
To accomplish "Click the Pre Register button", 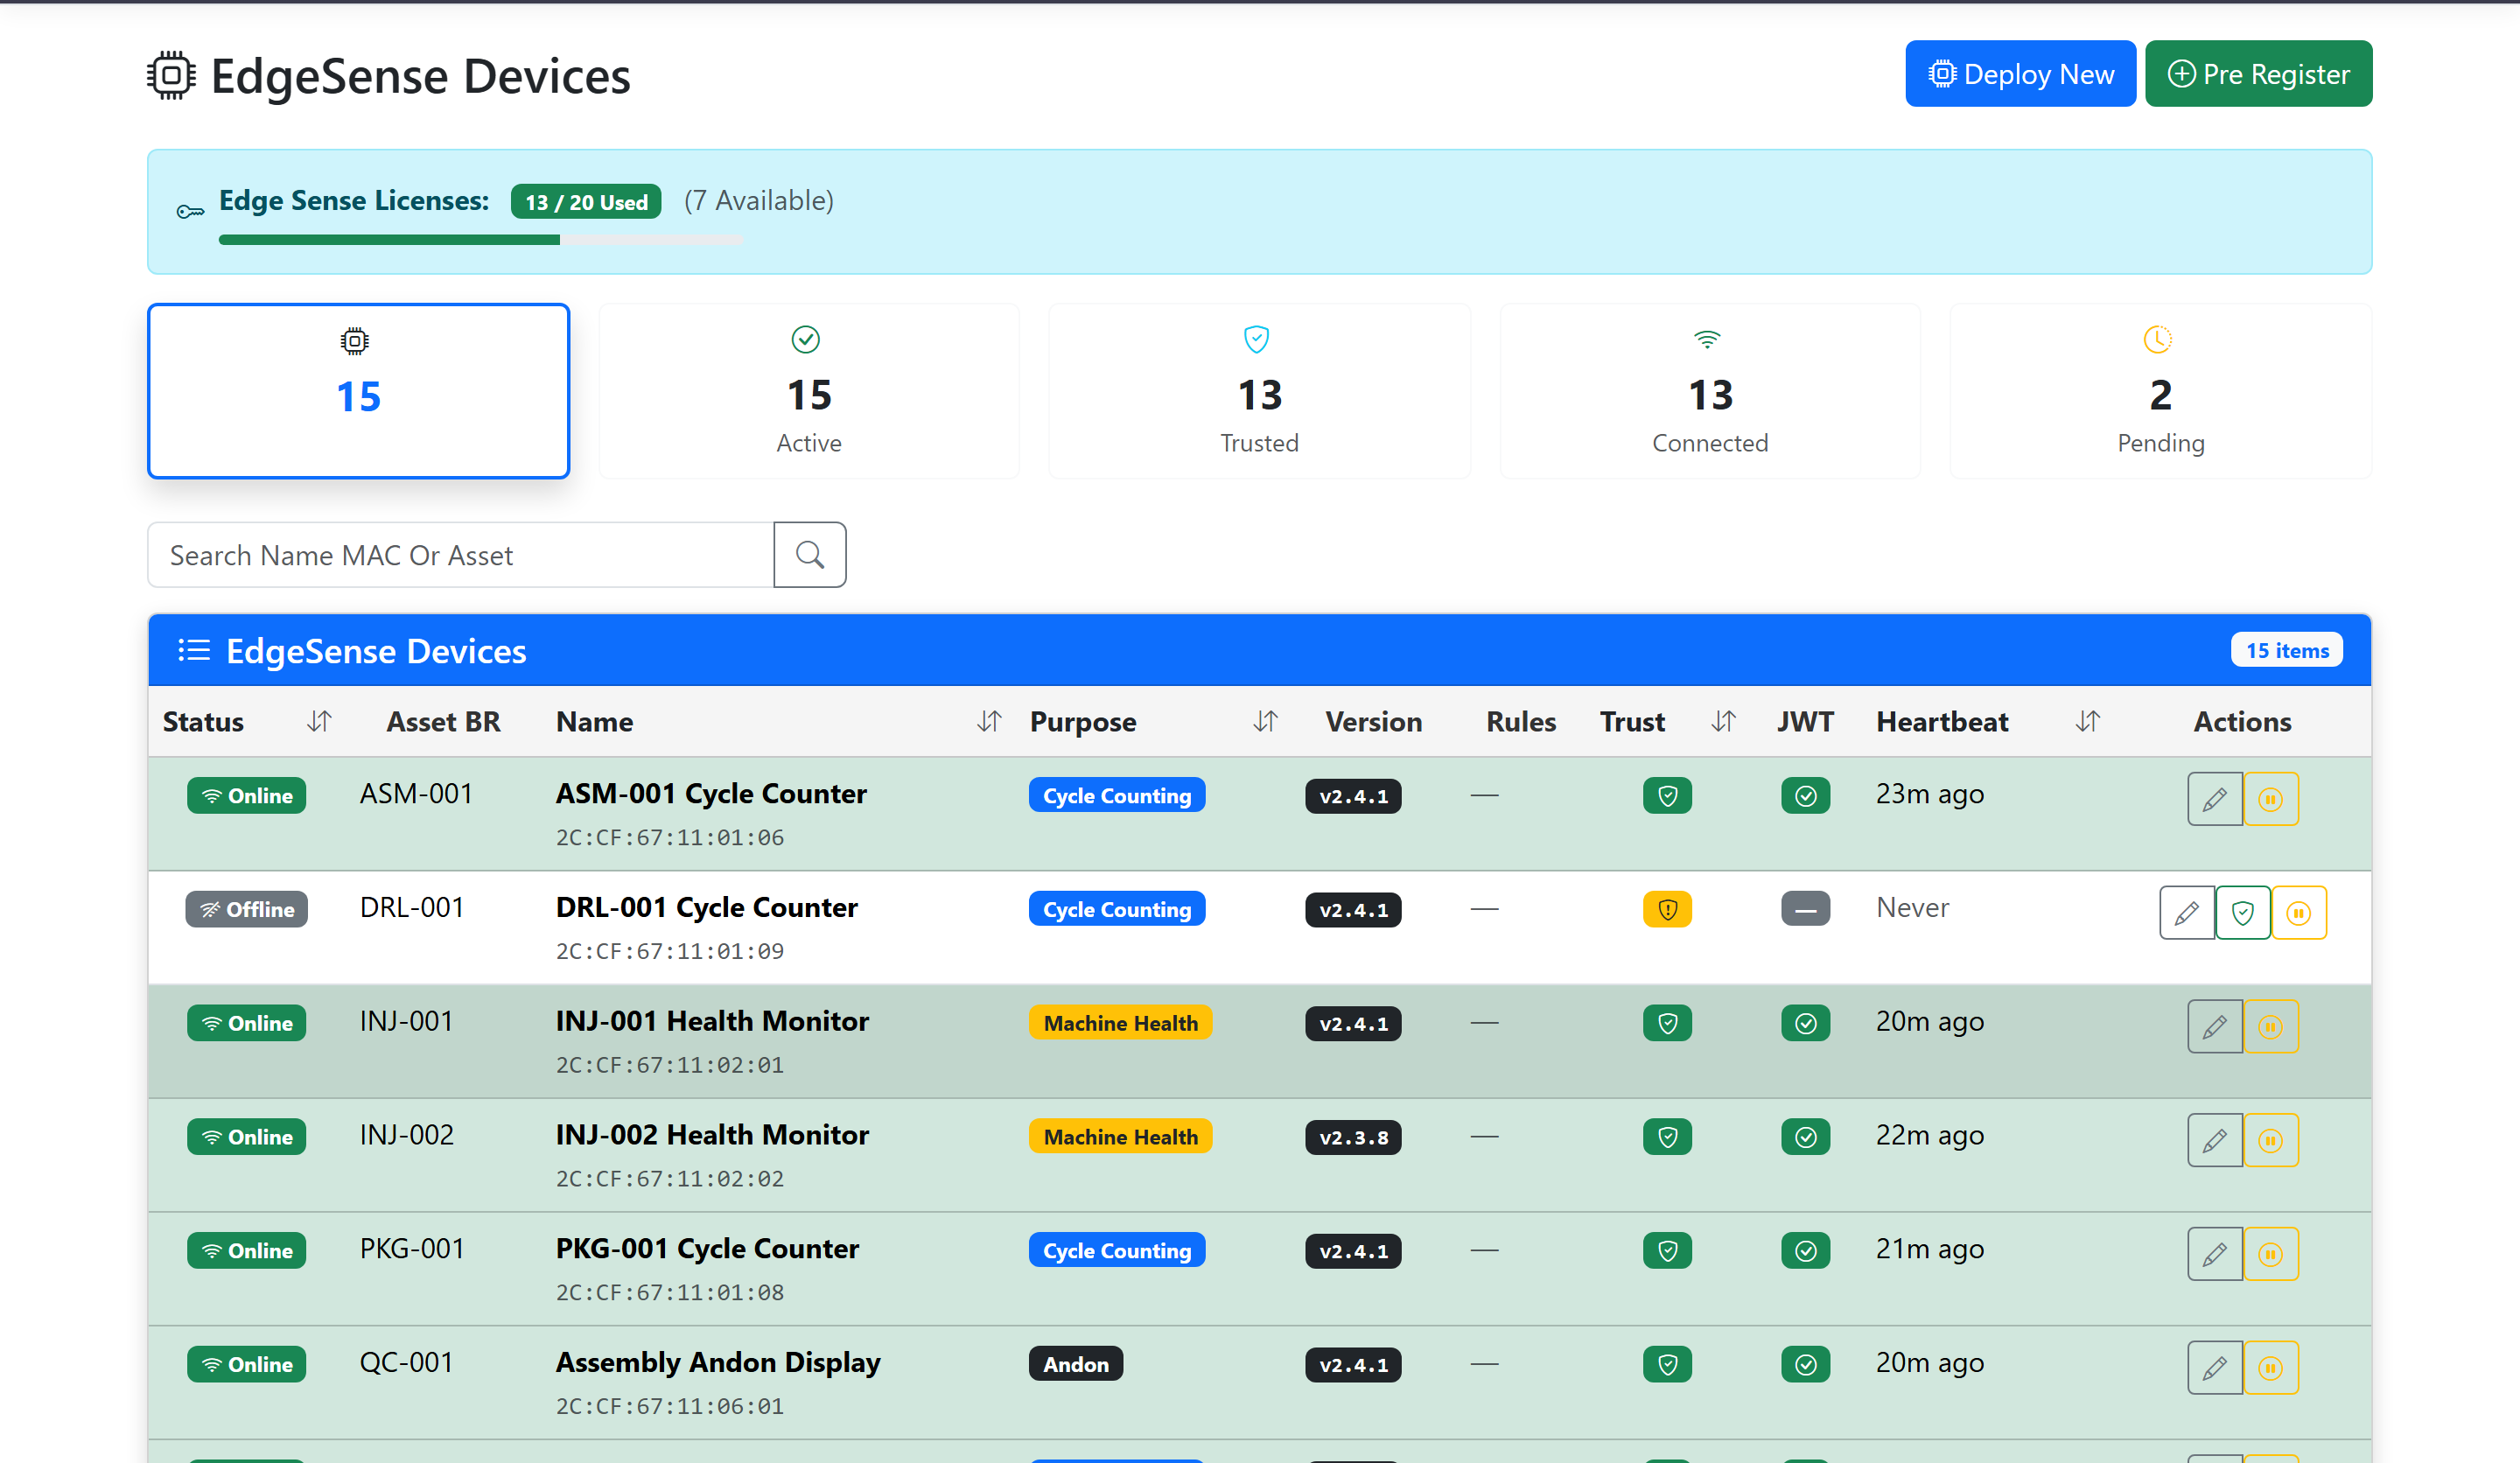I will click(2258, 74).
